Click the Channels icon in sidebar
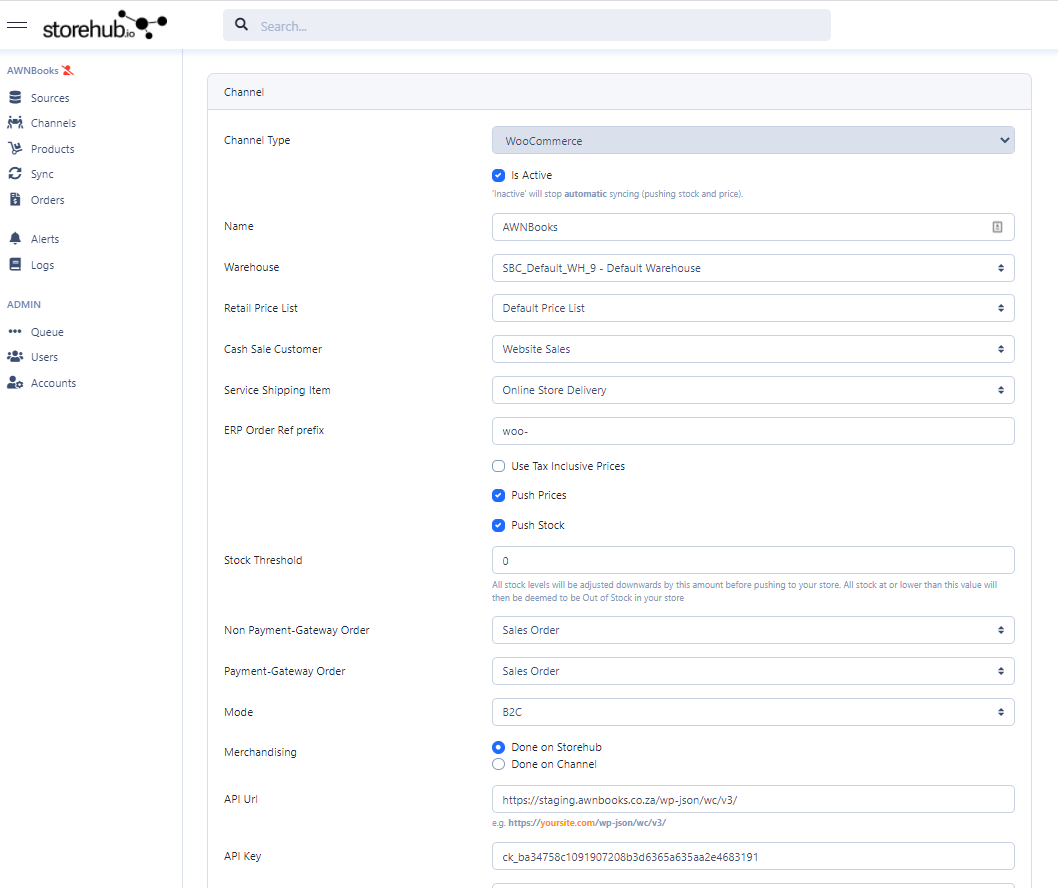The width and height of the screenshot is (1058, 888). click(x=14, y=123)
